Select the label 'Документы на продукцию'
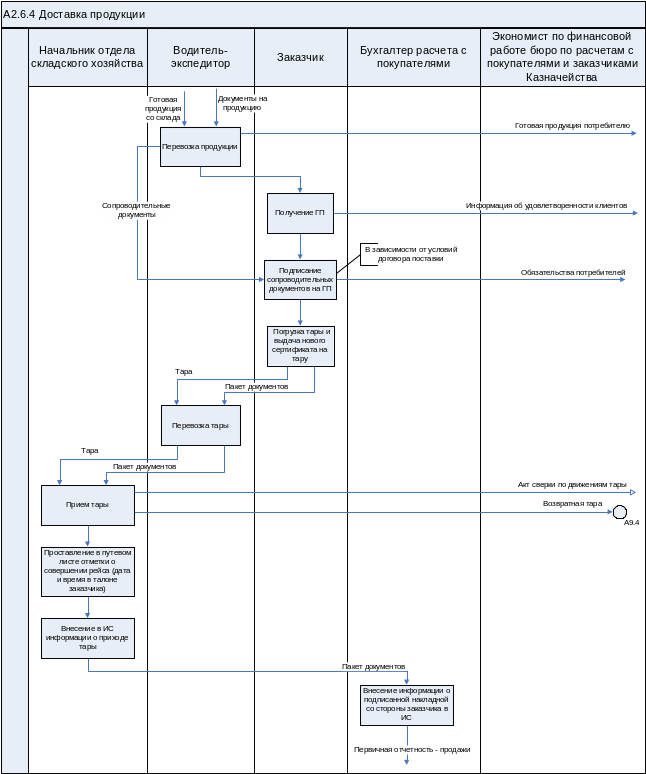The width and height of the screenshot is (646, 774). [242, 103]
